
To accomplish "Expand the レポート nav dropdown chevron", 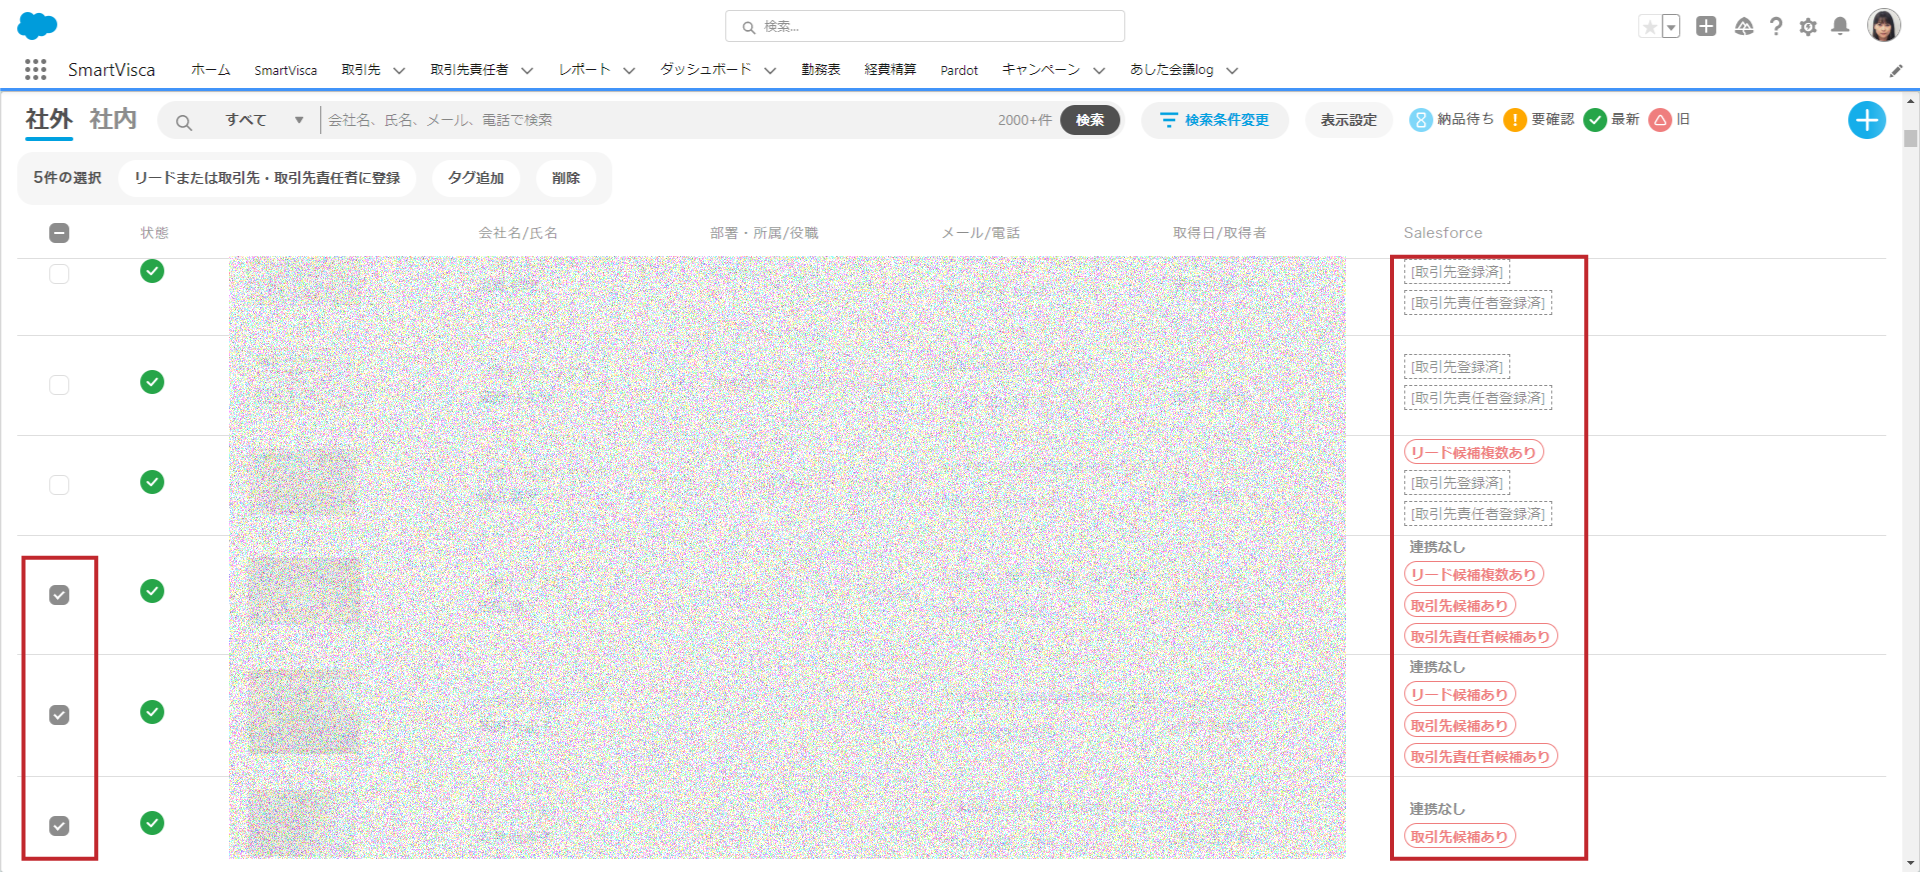I will point(629,70).
